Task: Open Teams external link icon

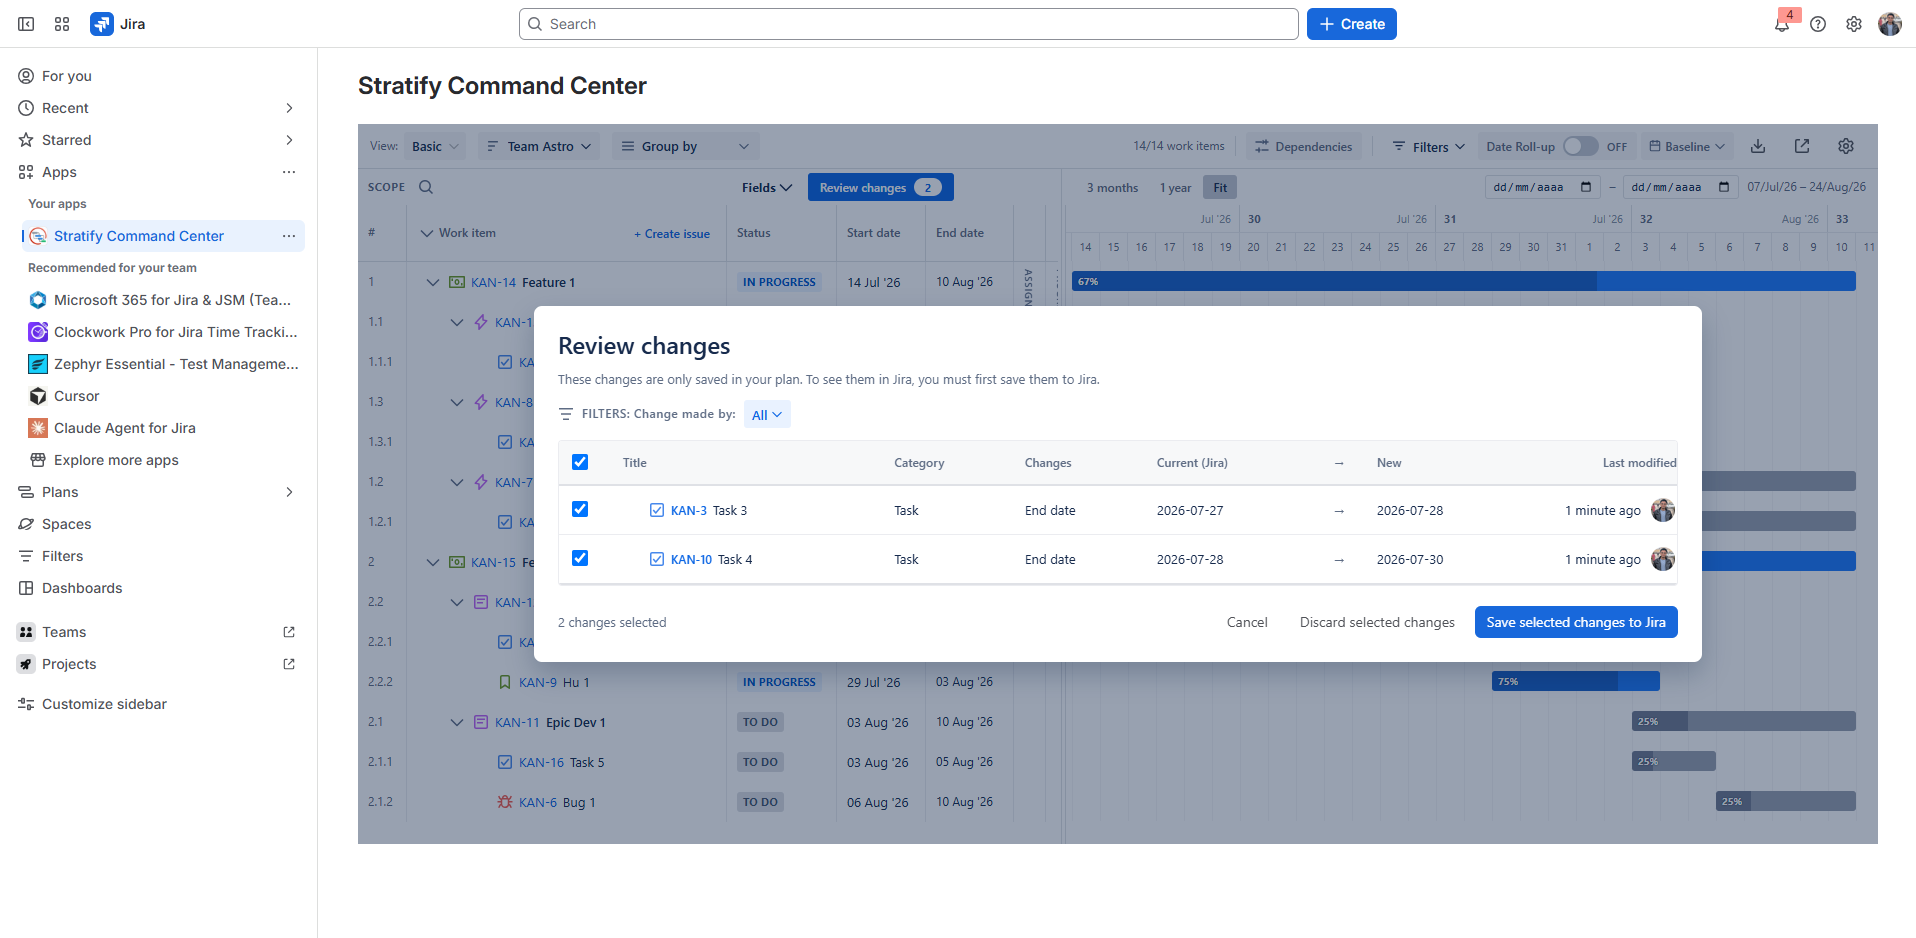Action: (289, 632)
